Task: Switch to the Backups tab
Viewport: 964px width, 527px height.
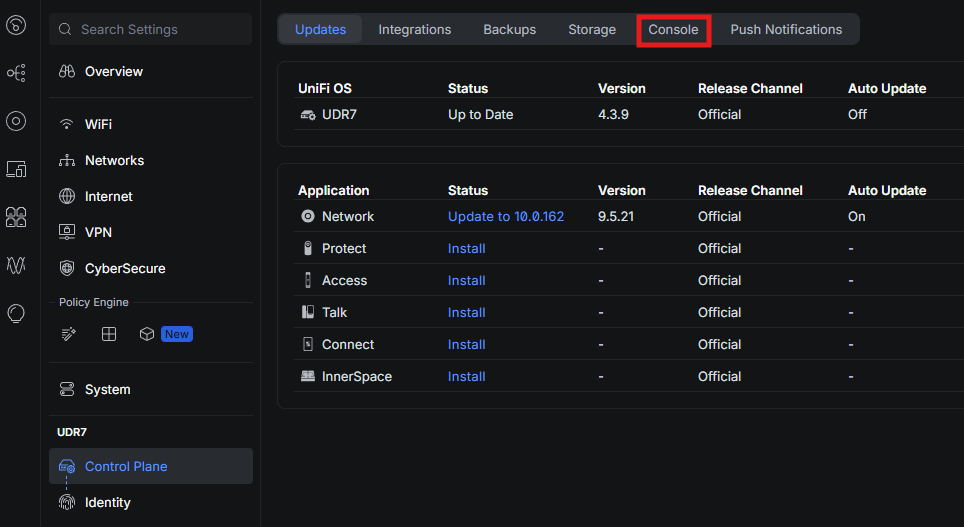Action: click(x=509, y=29)
